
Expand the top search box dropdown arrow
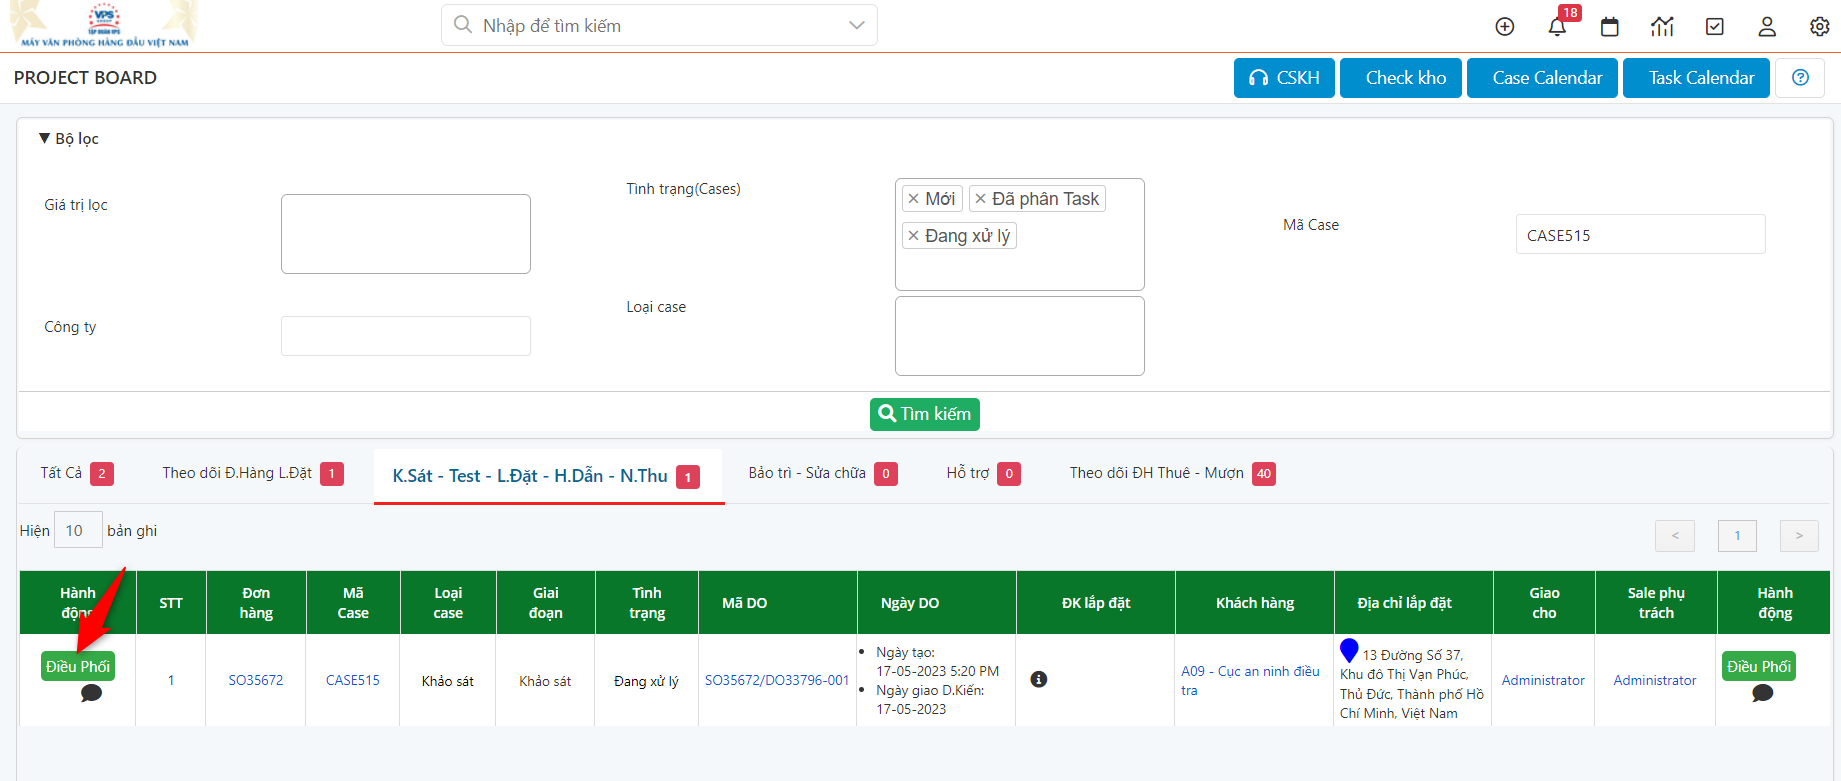[856, 25]
